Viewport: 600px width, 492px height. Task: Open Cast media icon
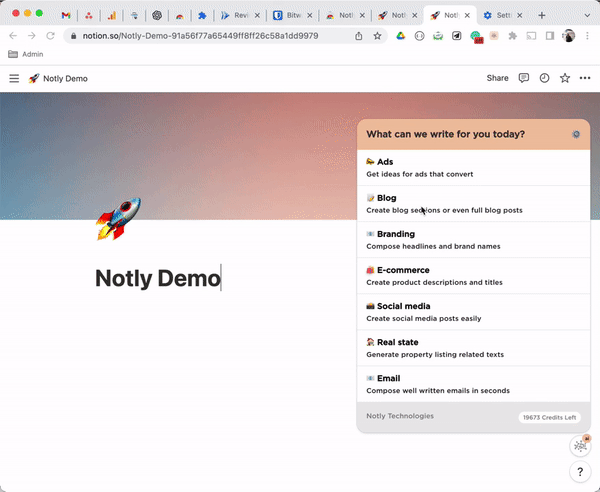click(531, 36)
